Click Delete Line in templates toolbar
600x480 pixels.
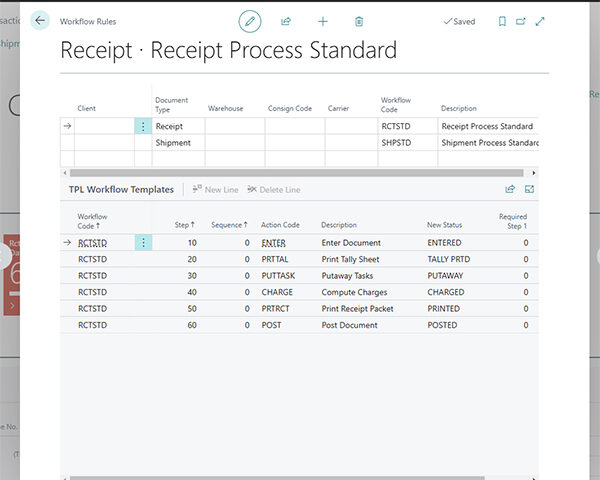click(273, 189)
